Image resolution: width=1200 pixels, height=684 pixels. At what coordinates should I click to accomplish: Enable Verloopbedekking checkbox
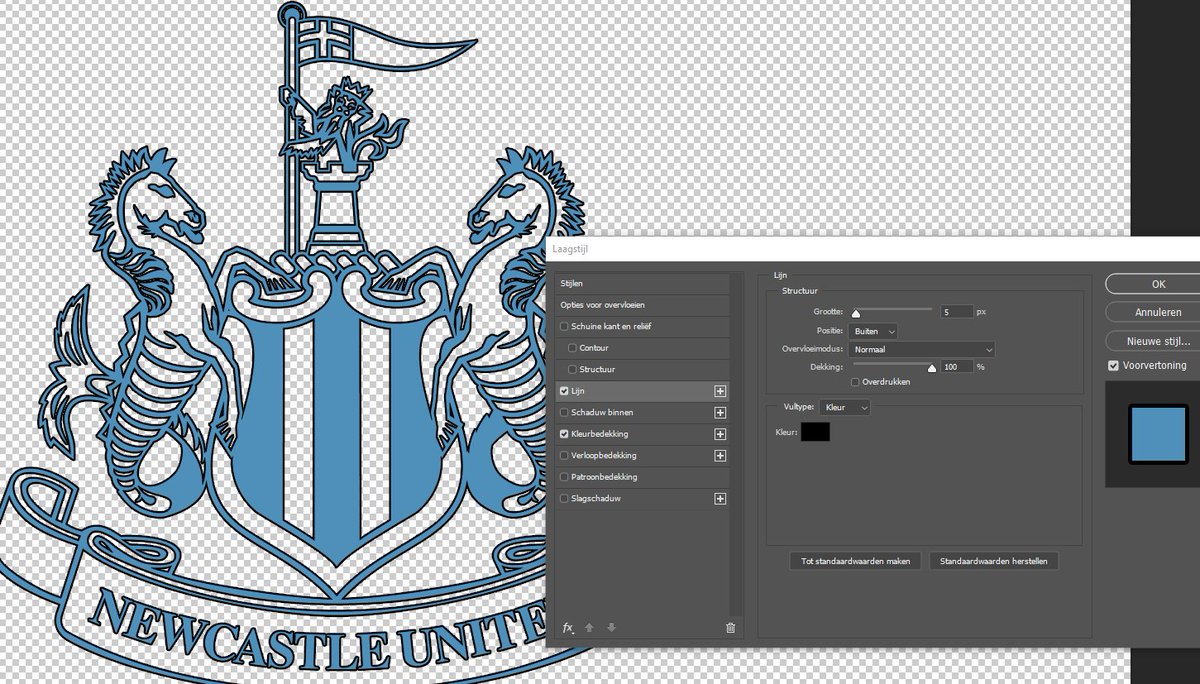point(565,456)
